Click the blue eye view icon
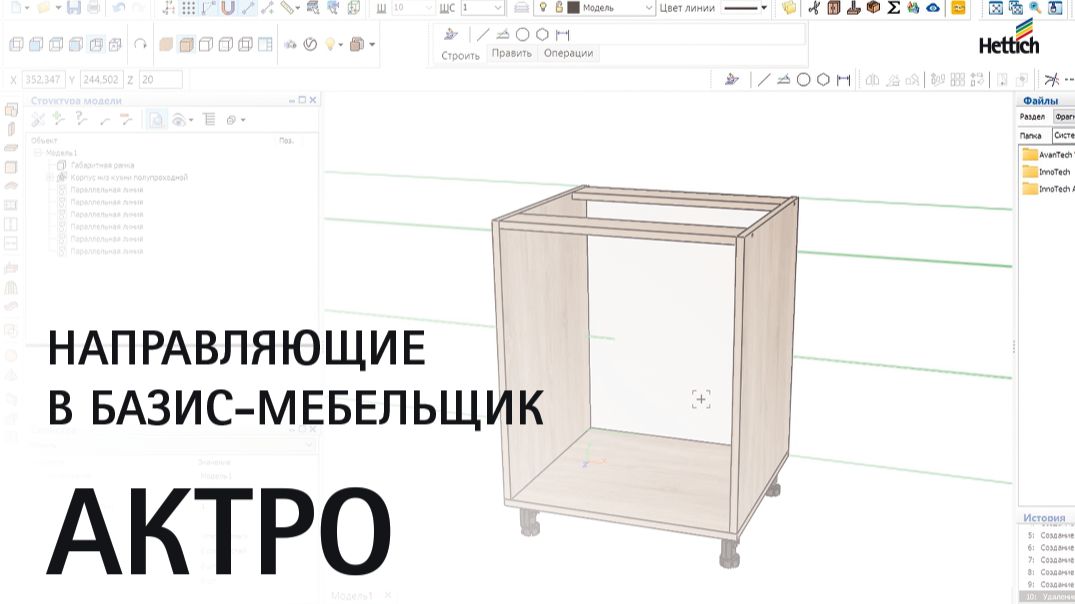 [x=933, y=8]
